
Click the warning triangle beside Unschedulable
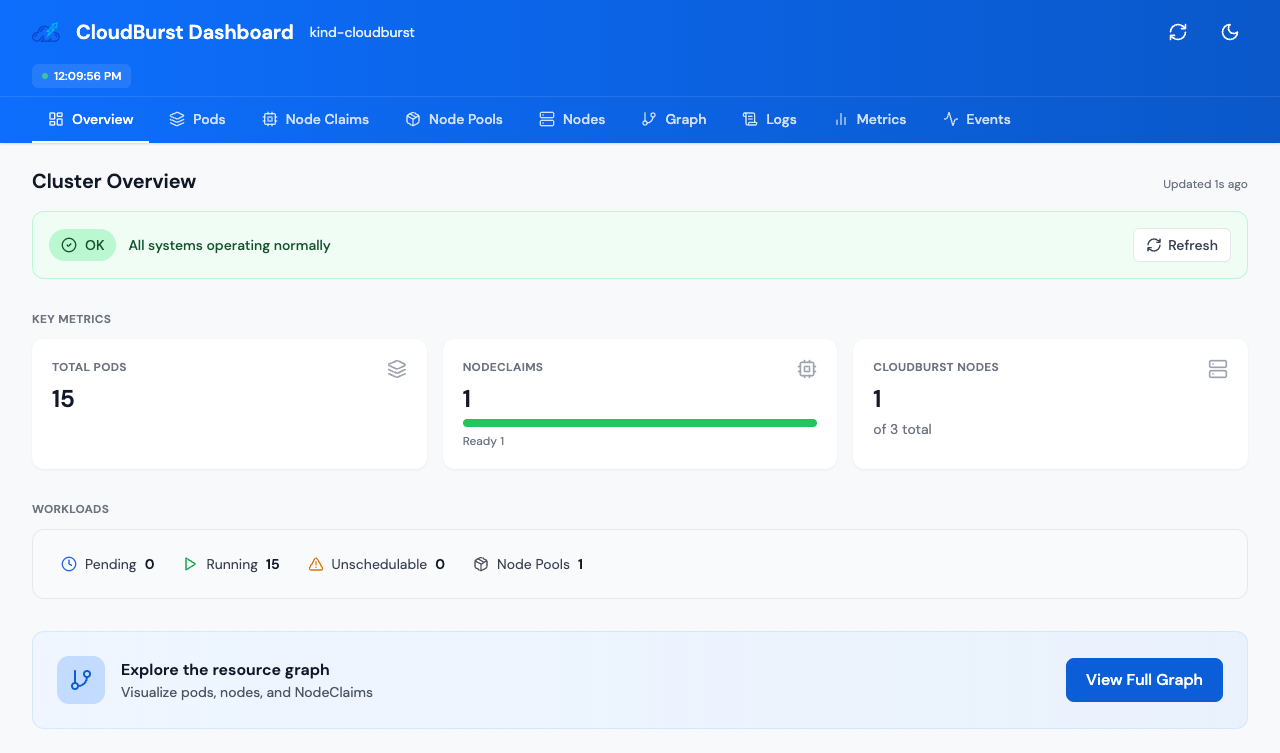click(x=316, y=563)
